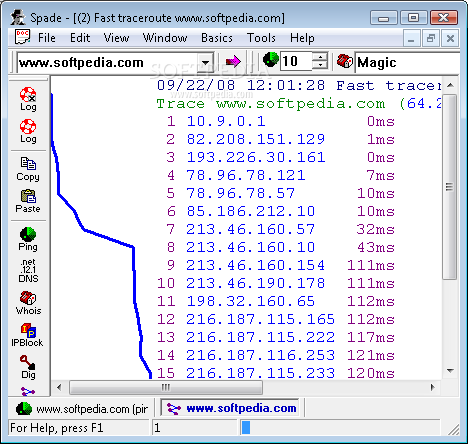Switch to the www.softpedia.com ping tab

tap(82, 409)
